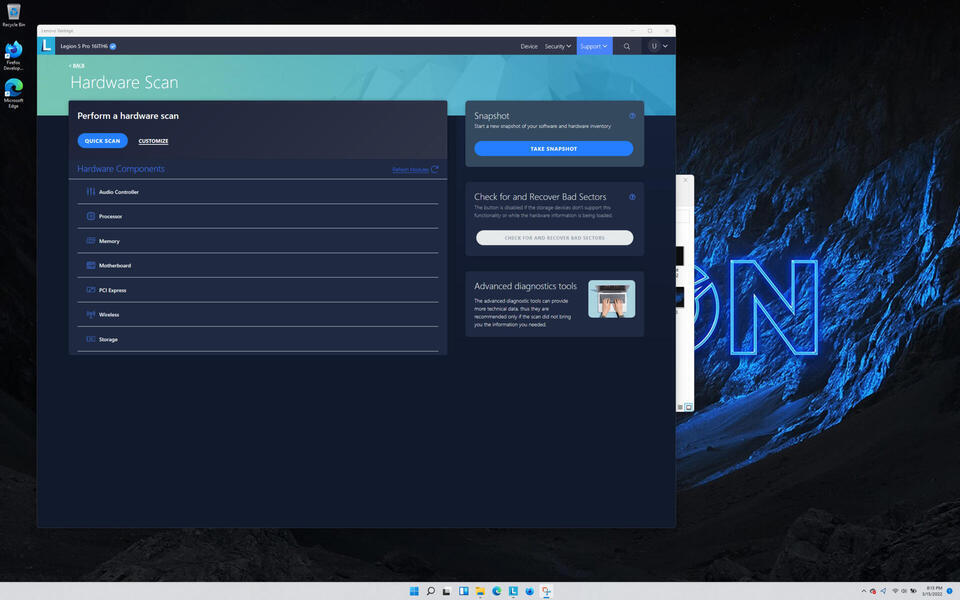Open the volume speaker tray icon
This screenshot has width=960, height=600.
[x=904, y=591]
